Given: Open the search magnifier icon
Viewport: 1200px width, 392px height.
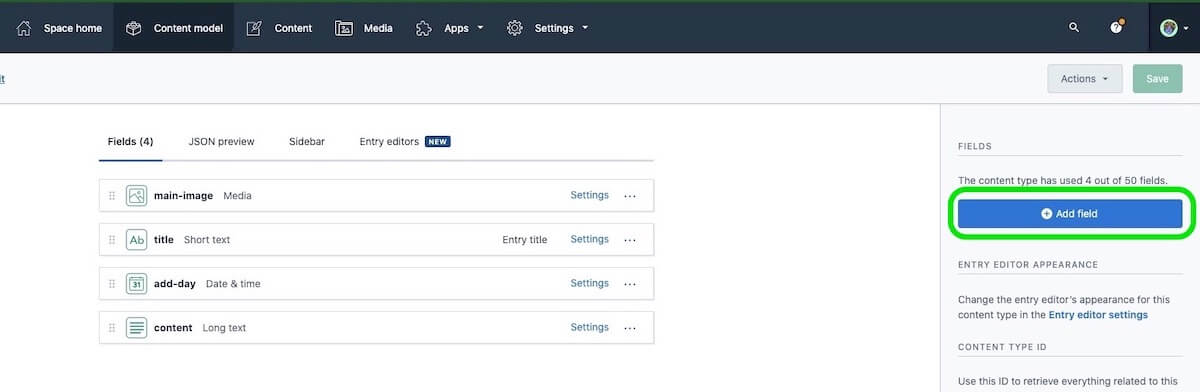Looking at the screenshot, I should pos(1074,28).
